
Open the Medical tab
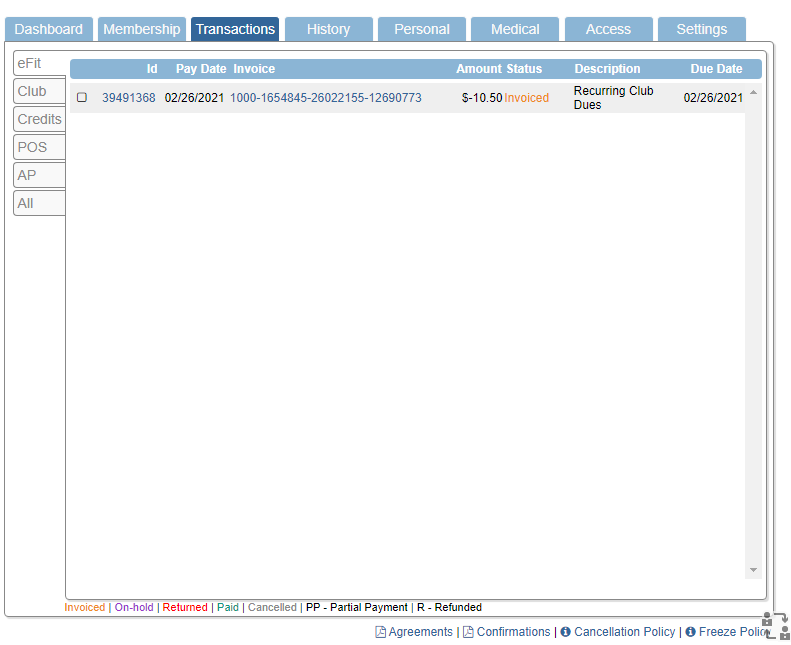(x=515, y=29)
